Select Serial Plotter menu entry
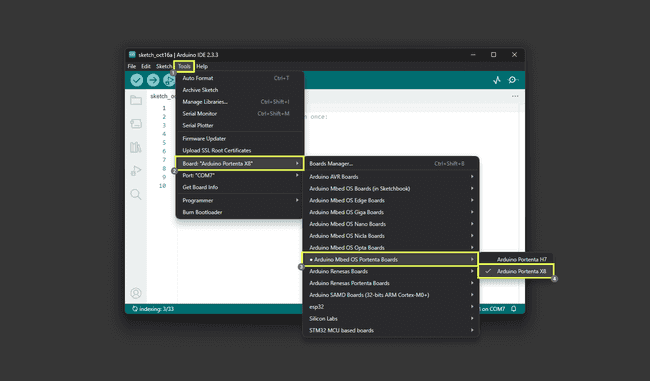The width and height of the screenshot is (650, 381). (240, 125)
